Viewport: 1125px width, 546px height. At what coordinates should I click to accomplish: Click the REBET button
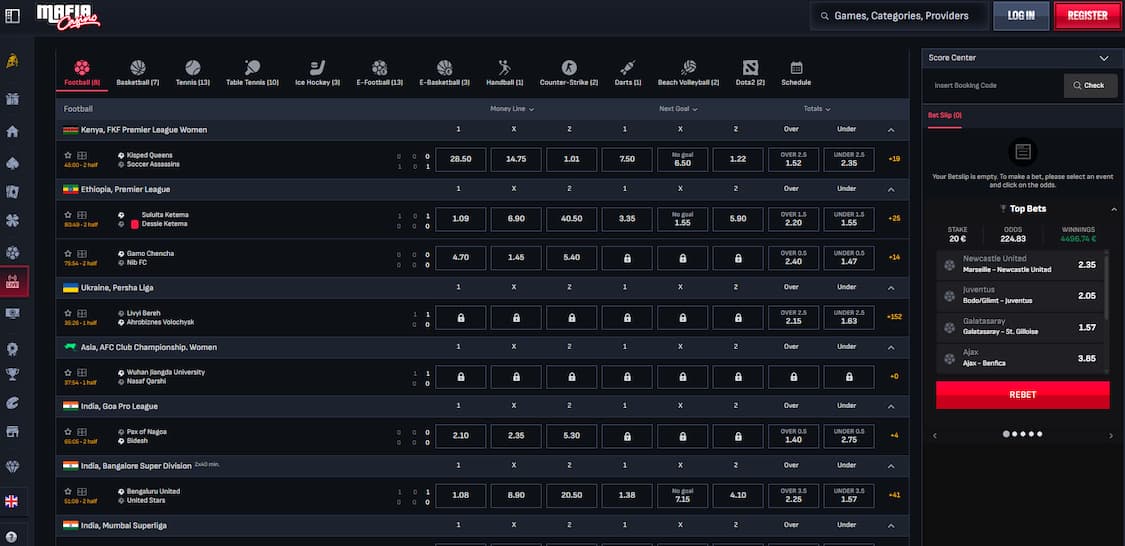point(1022,395)
